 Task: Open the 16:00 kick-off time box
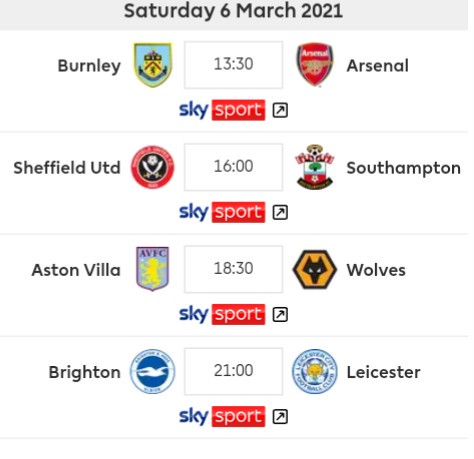click(233, 167)
